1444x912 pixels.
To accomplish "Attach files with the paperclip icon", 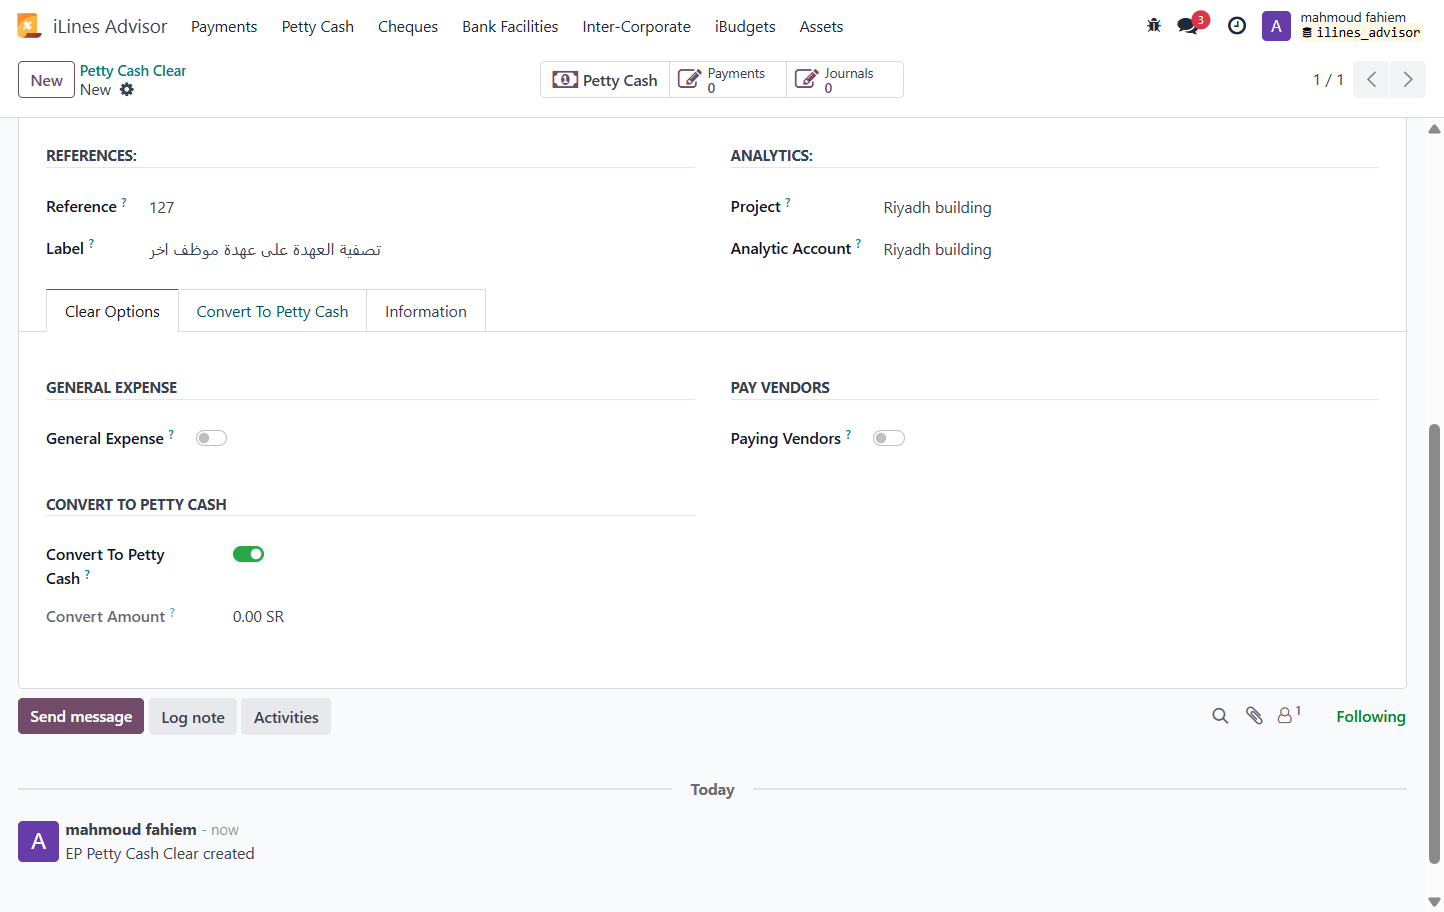I will pyautogui.click(x=1254, y=716).
